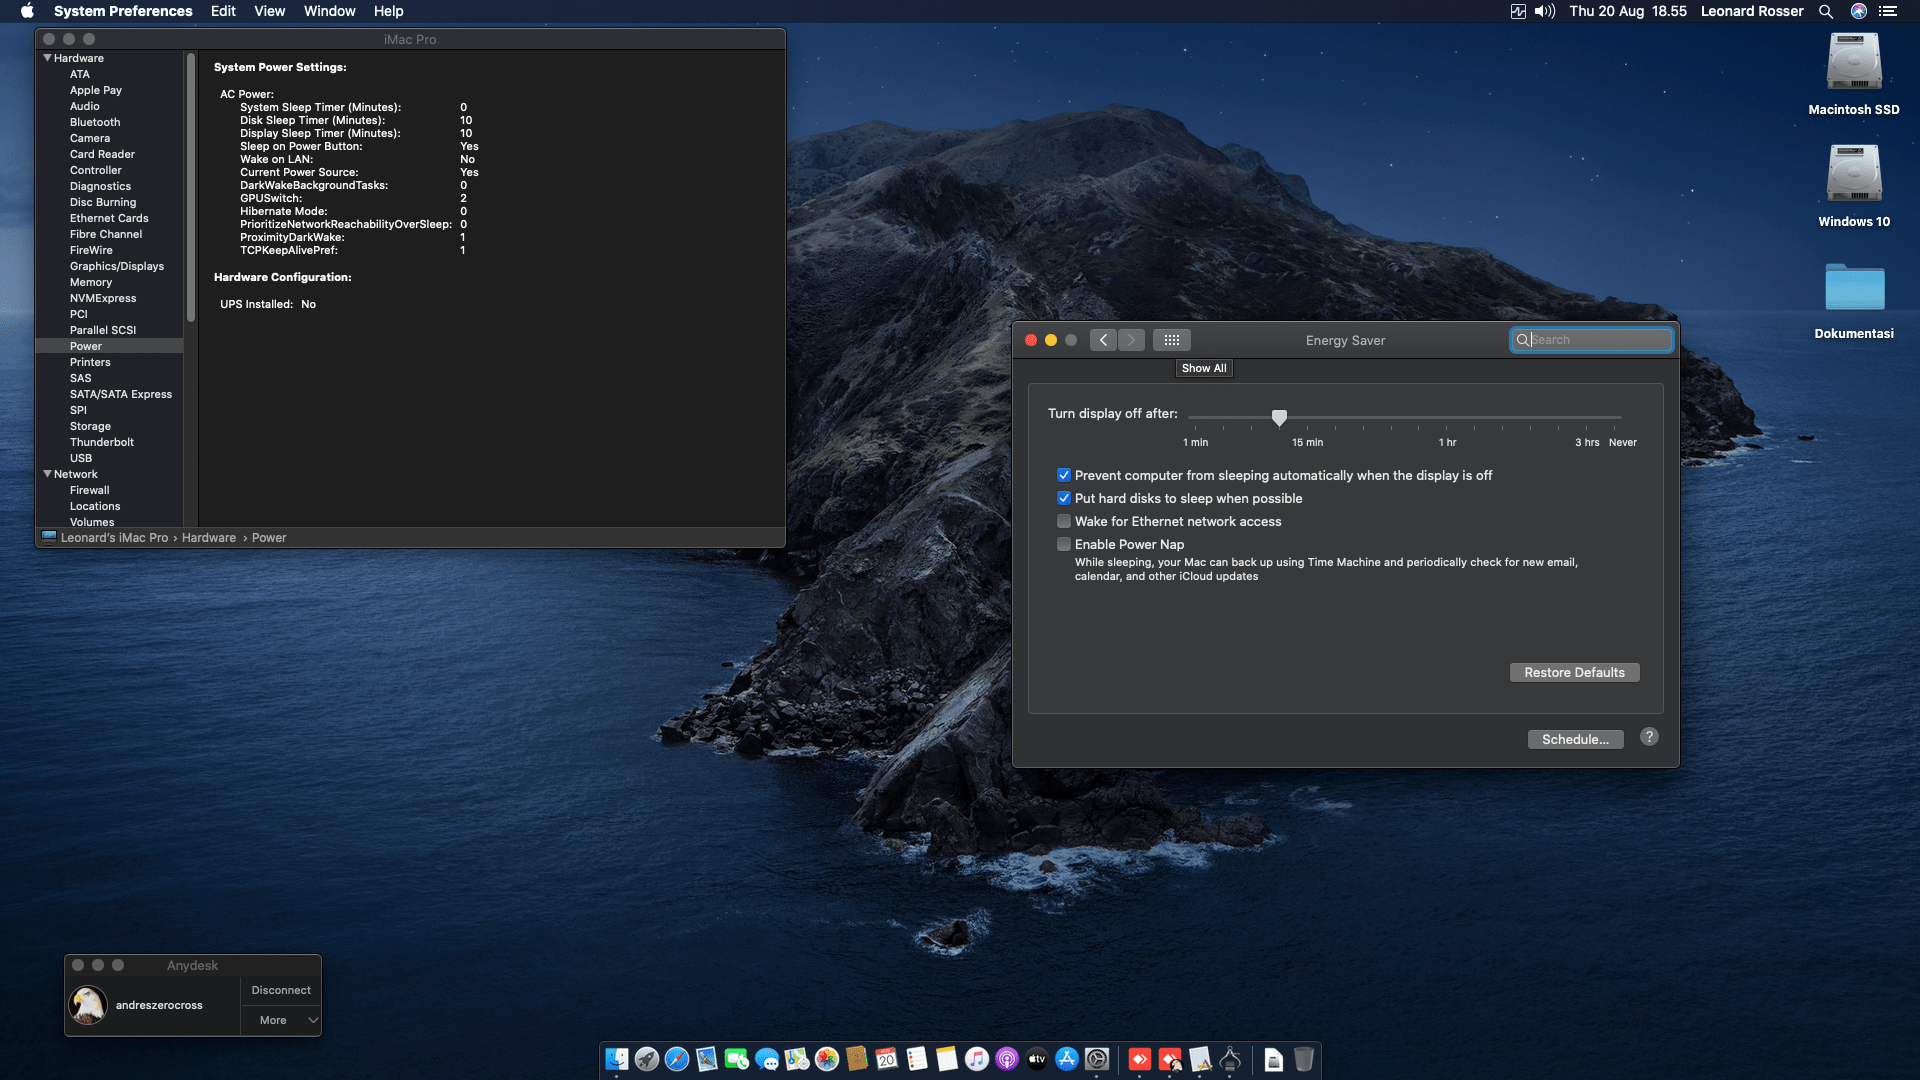Enable Wake for Ethernet network access
The width and height of the screenshot is (1920, 1080).
point(1064,521)
